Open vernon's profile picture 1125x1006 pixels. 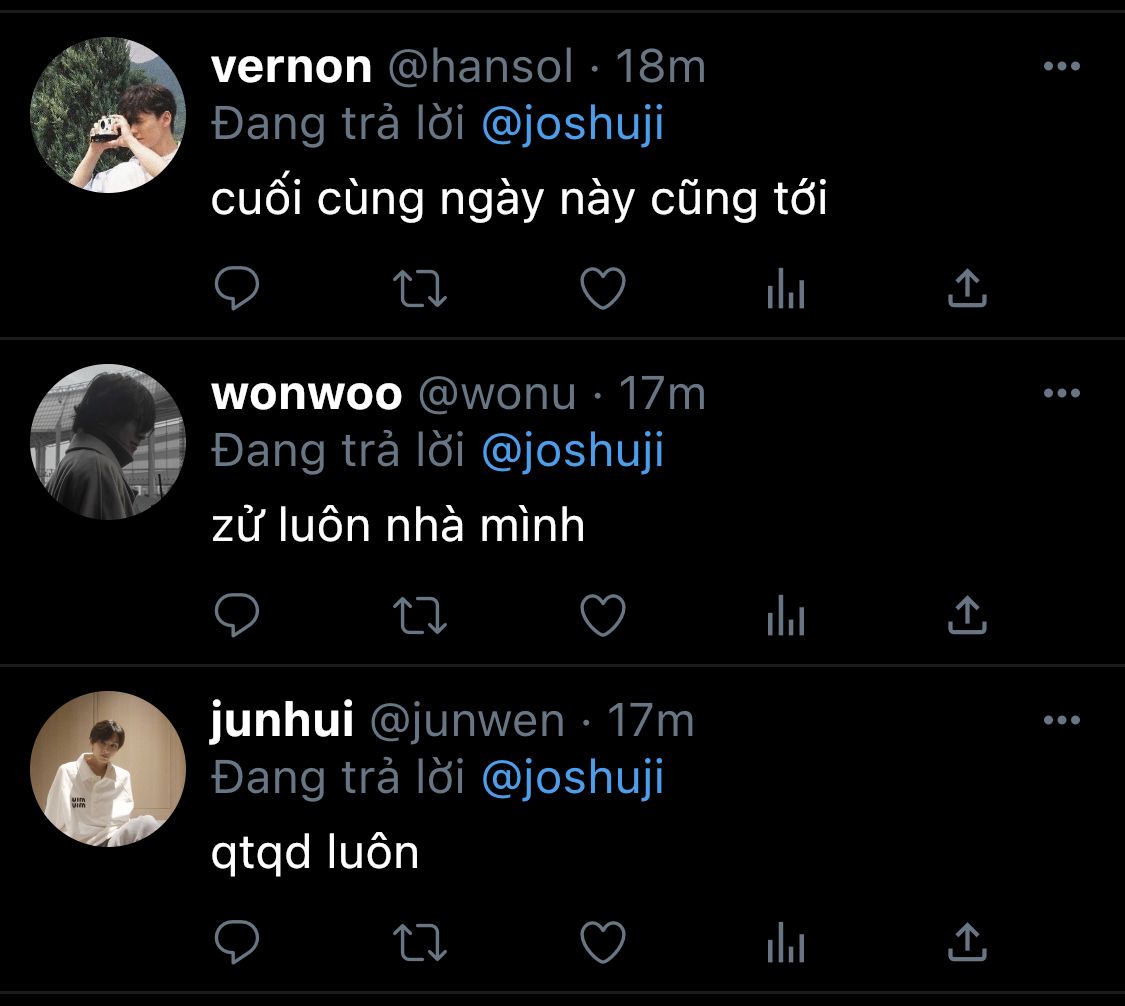click(108, 115)
